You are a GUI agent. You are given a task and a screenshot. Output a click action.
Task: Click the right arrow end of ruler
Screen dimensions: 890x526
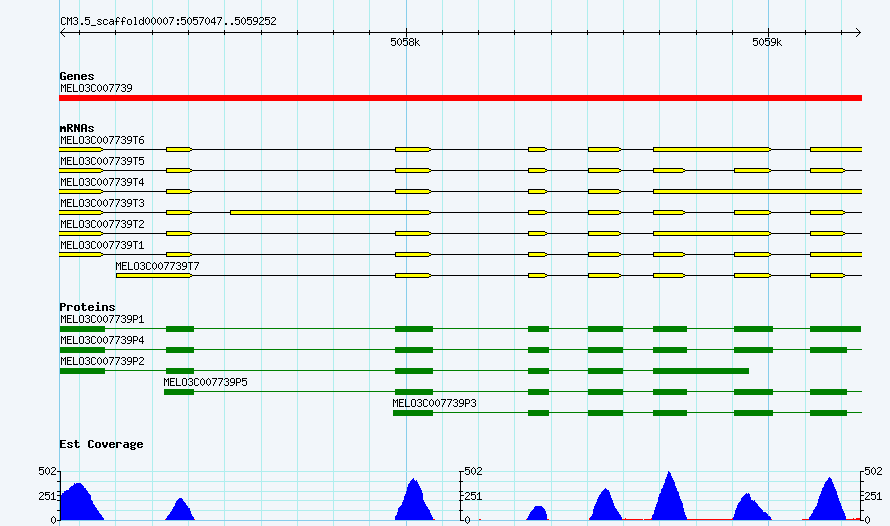point(858,33)
